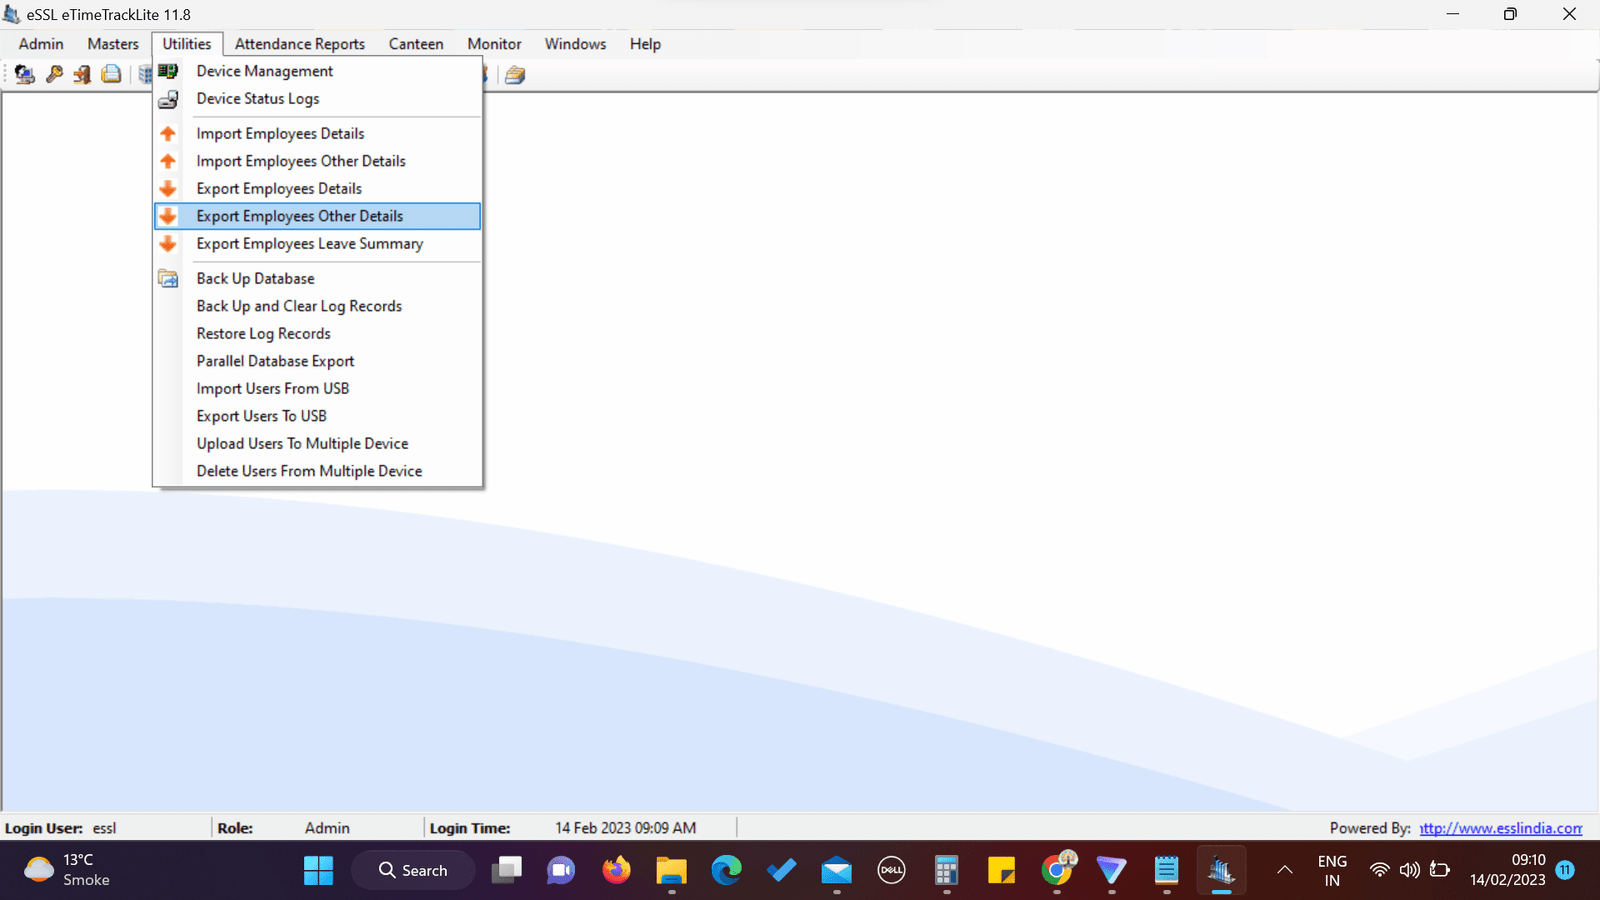Open the video chat taskbar app
Viewport: 1600px width, 900px height.
(561, 870)
